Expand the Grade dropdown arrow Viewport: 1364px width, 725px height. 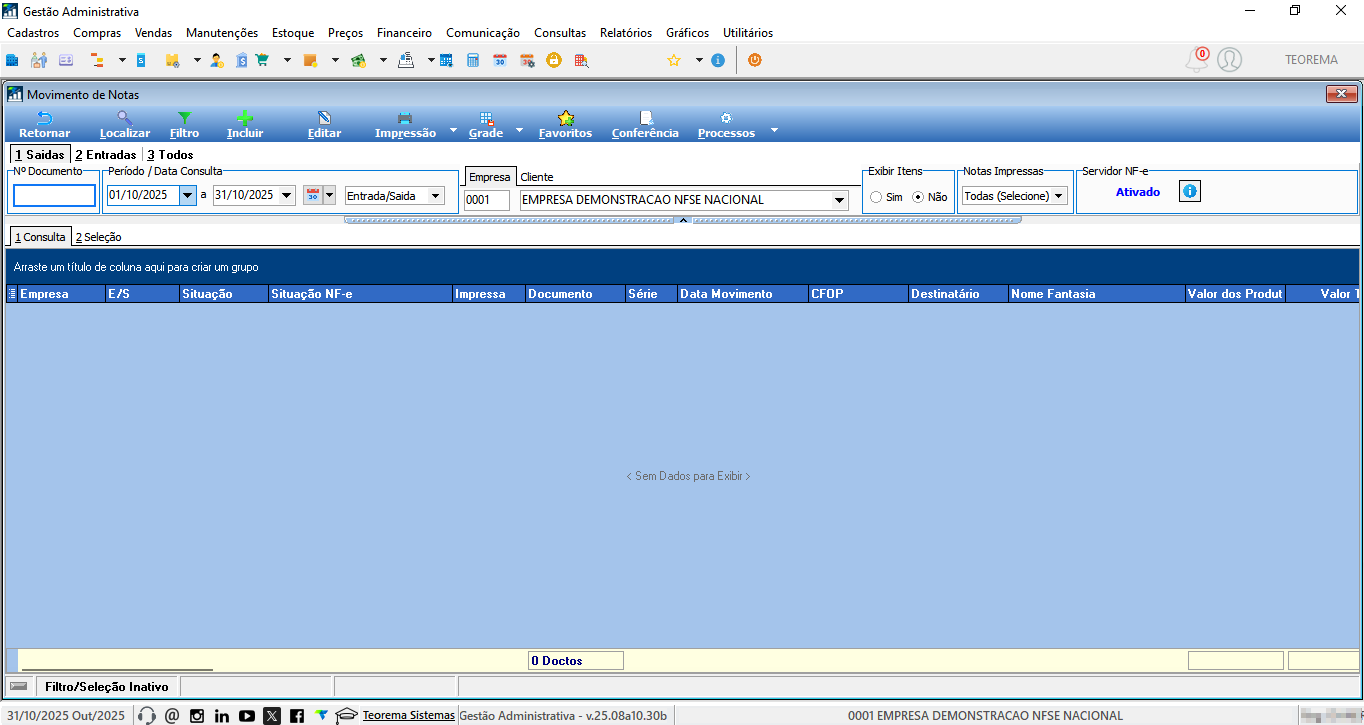click(519, 130)
